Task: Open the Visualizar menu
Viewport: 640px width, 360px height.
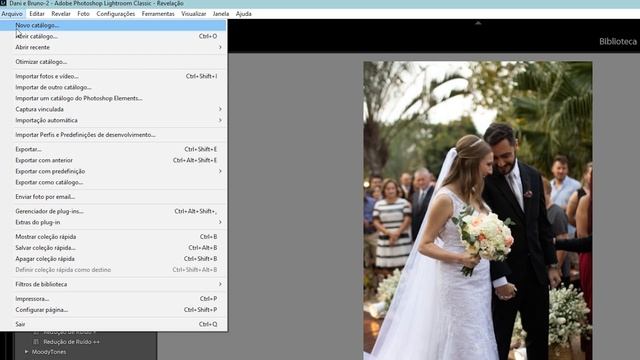Action: pyautogui.click(x=193, y=13)
